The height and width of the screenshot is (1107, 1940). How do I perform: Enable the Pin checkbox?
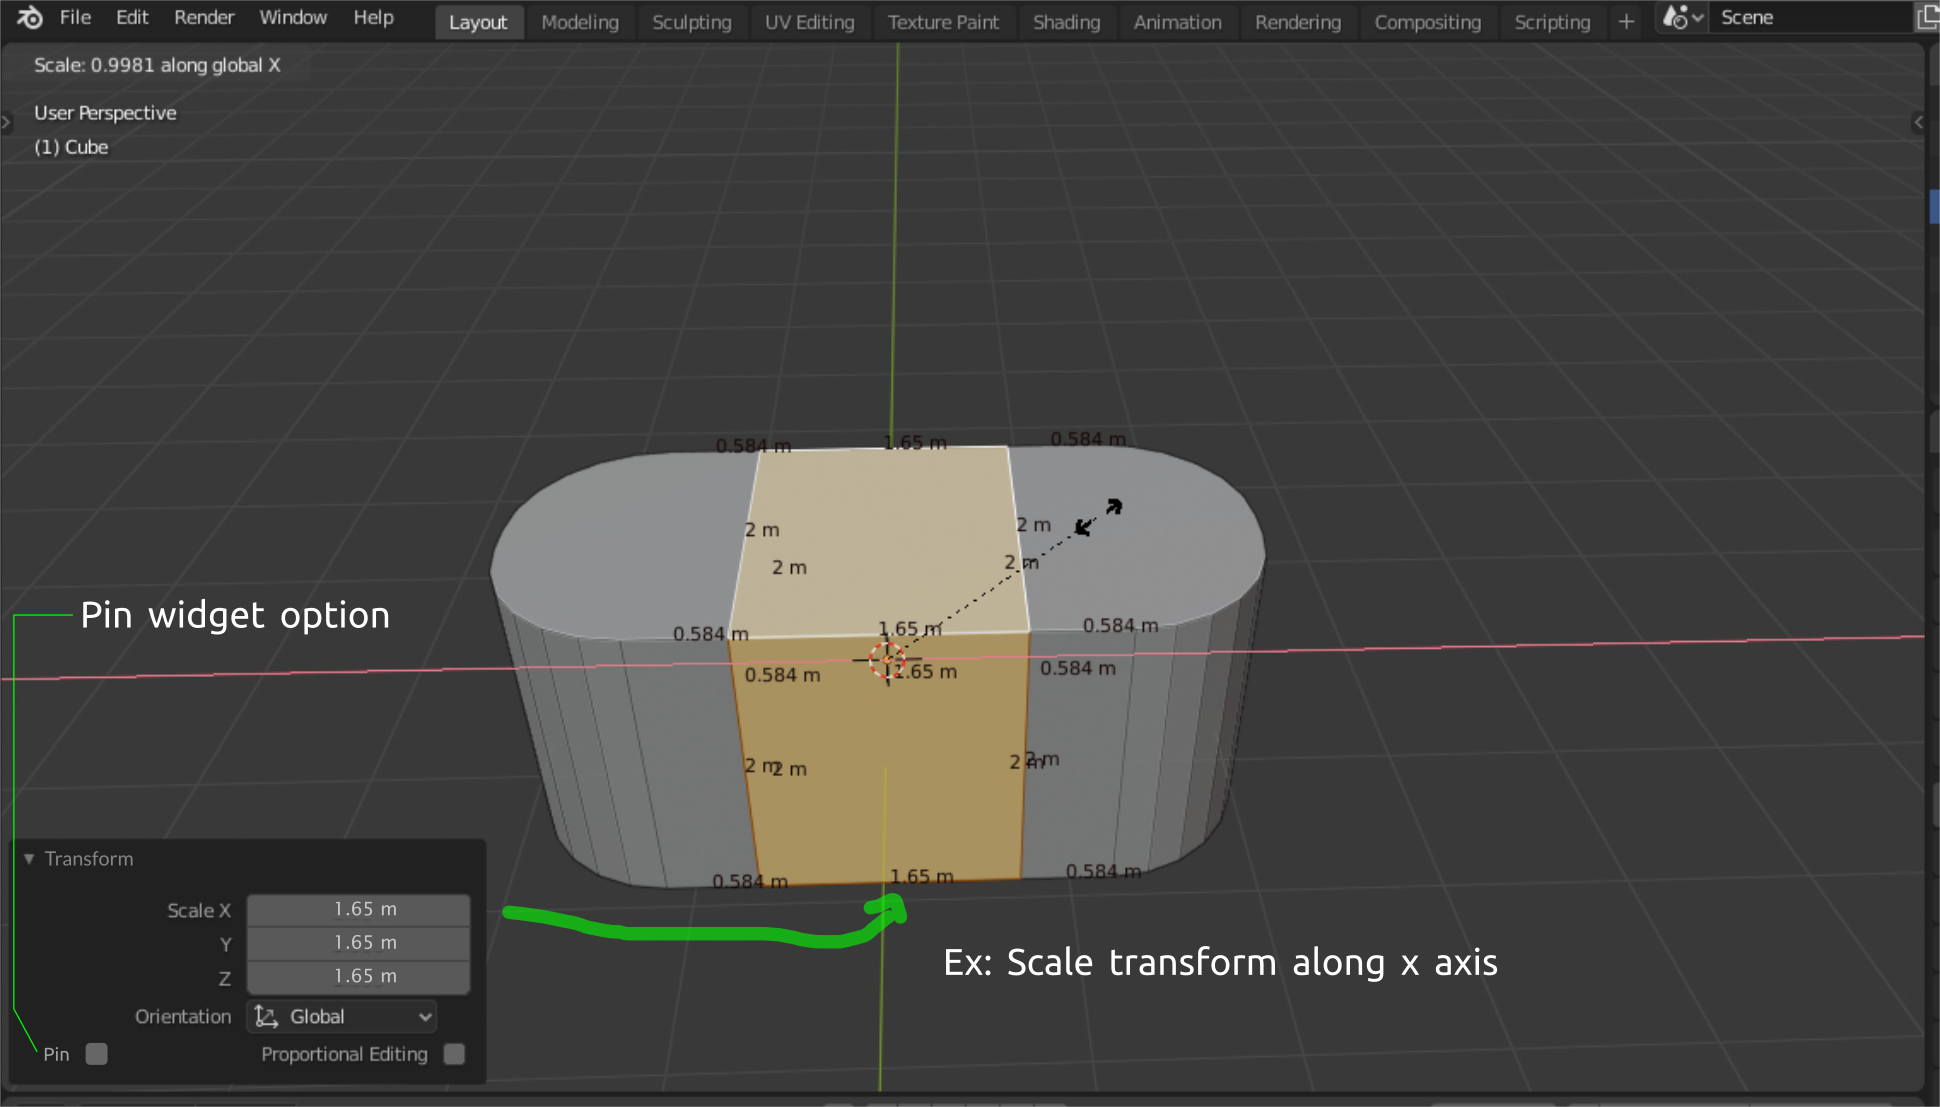pos(96,1054)
